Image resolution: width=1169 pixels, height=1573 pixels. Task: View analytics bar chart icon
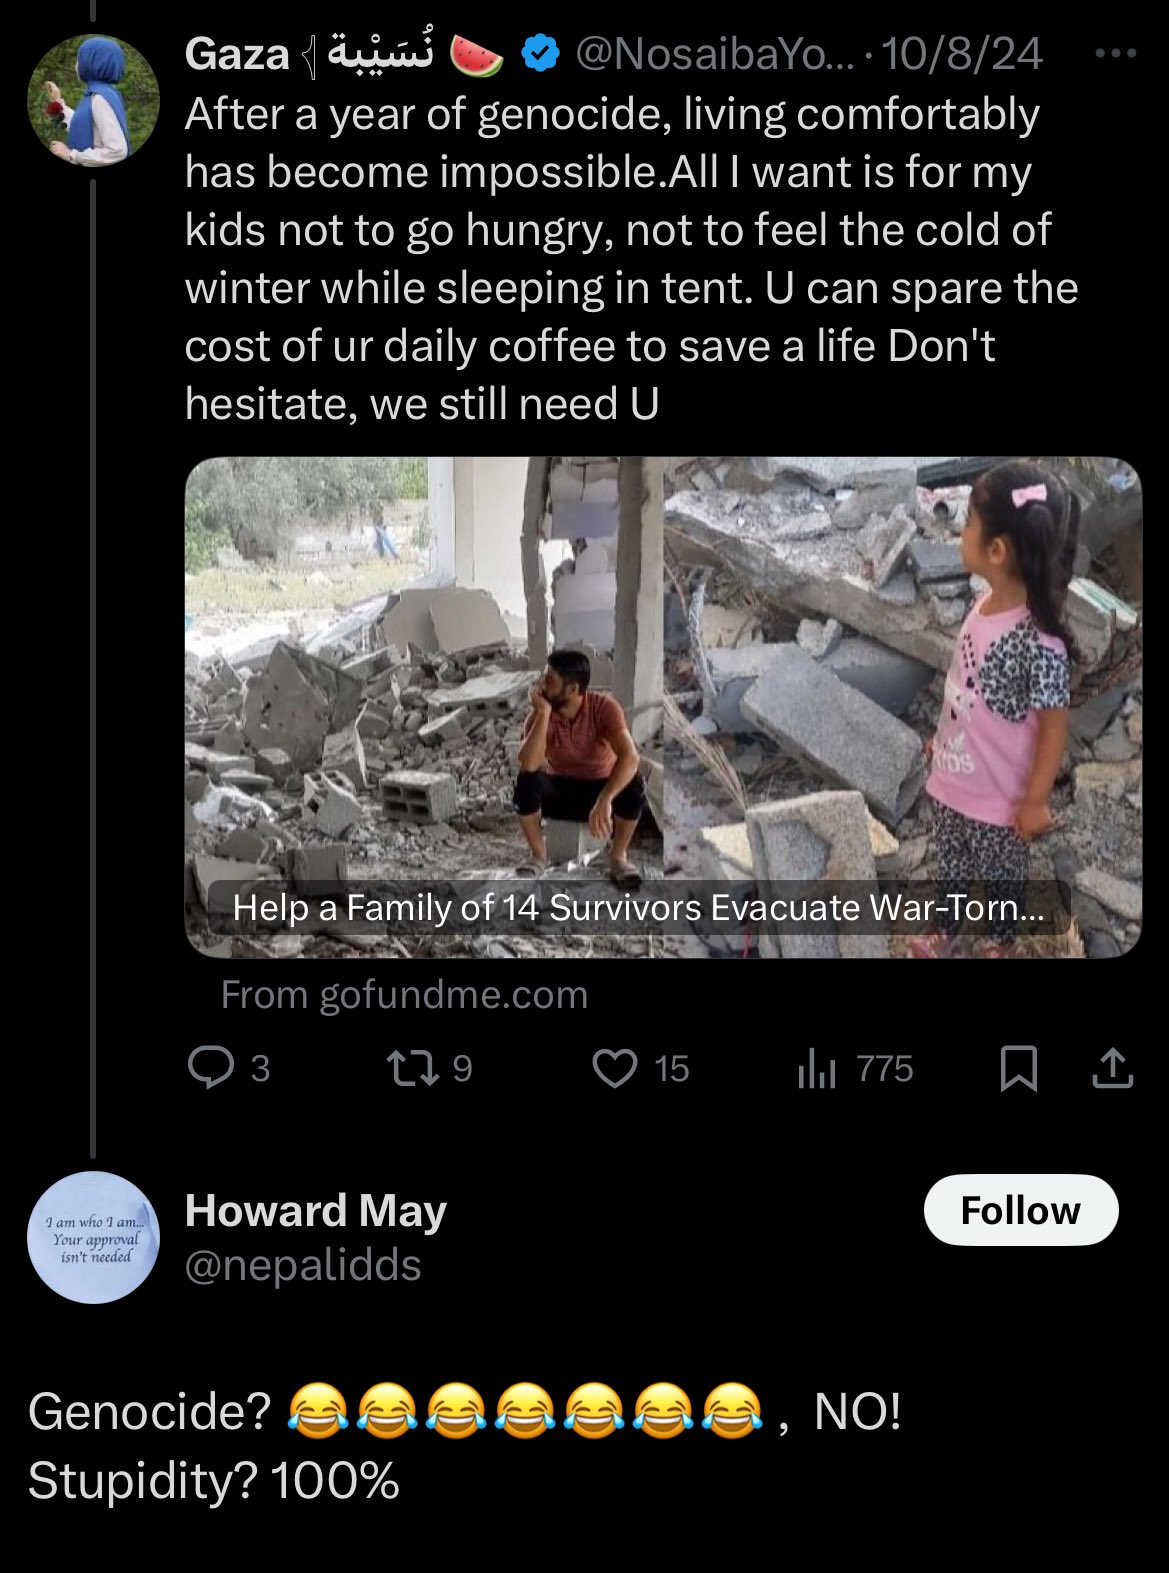coord(816,1068)
